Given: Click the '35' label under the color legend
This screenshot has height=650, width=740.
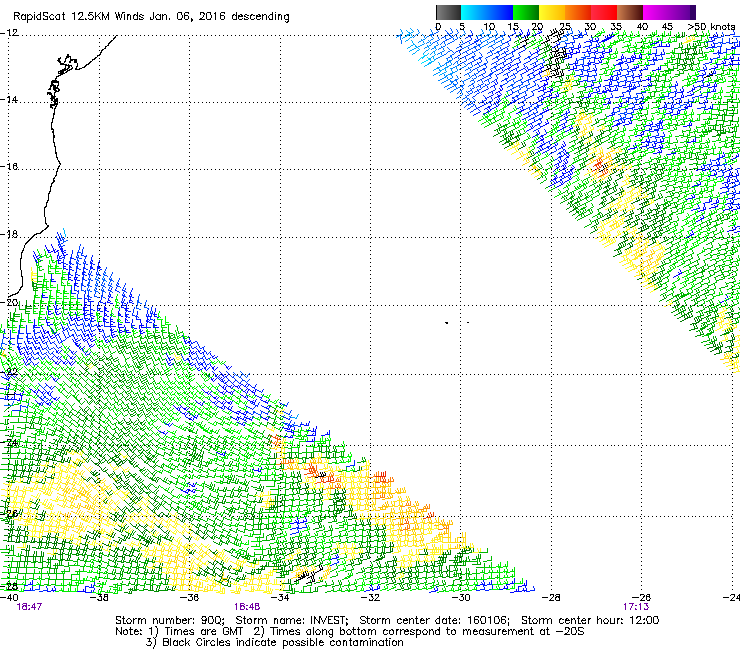Looking at the screenshot, I should 616,27.
